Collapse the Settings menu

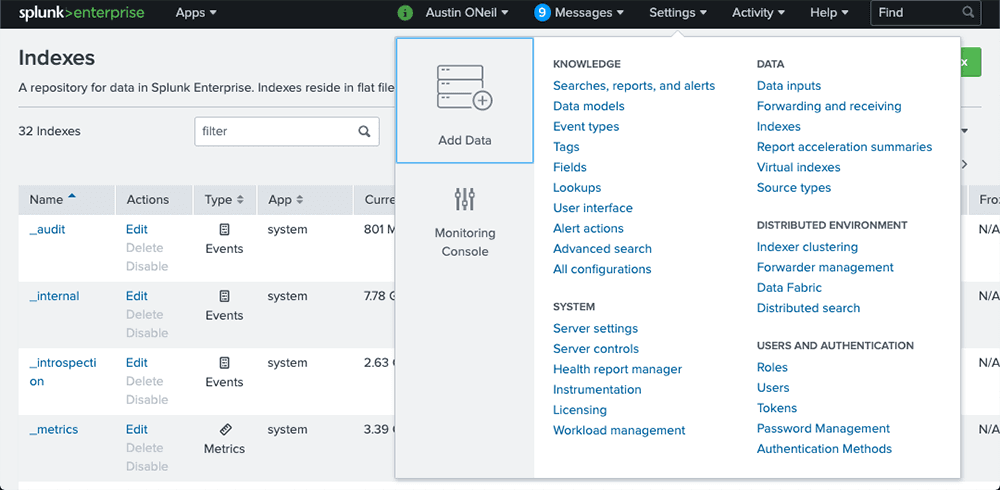click(678, 13)
